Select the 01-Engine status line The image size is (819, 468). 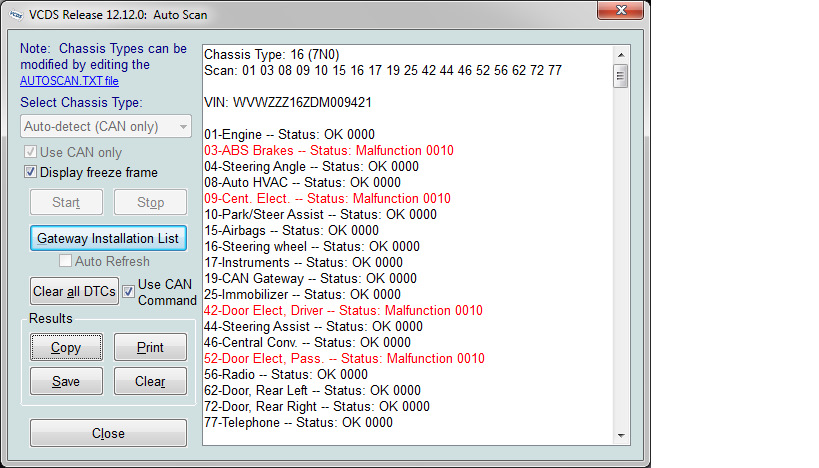coord(289,134)
